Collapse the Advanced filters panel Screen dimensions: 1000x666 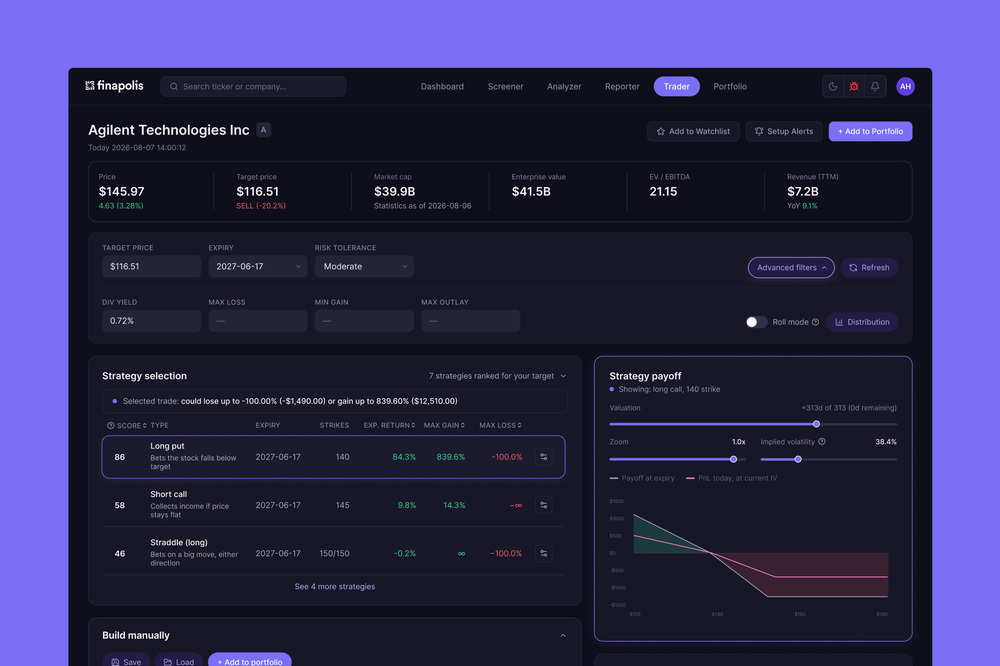coord(791,268)
